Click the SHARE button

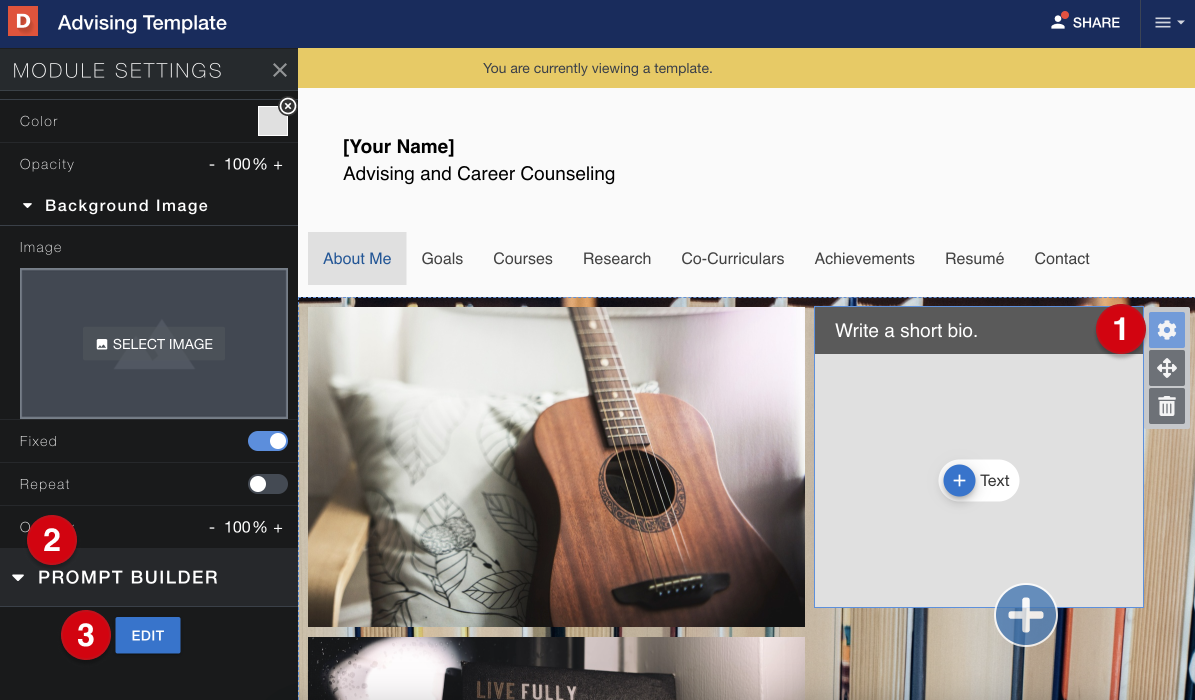point(1085,23)
